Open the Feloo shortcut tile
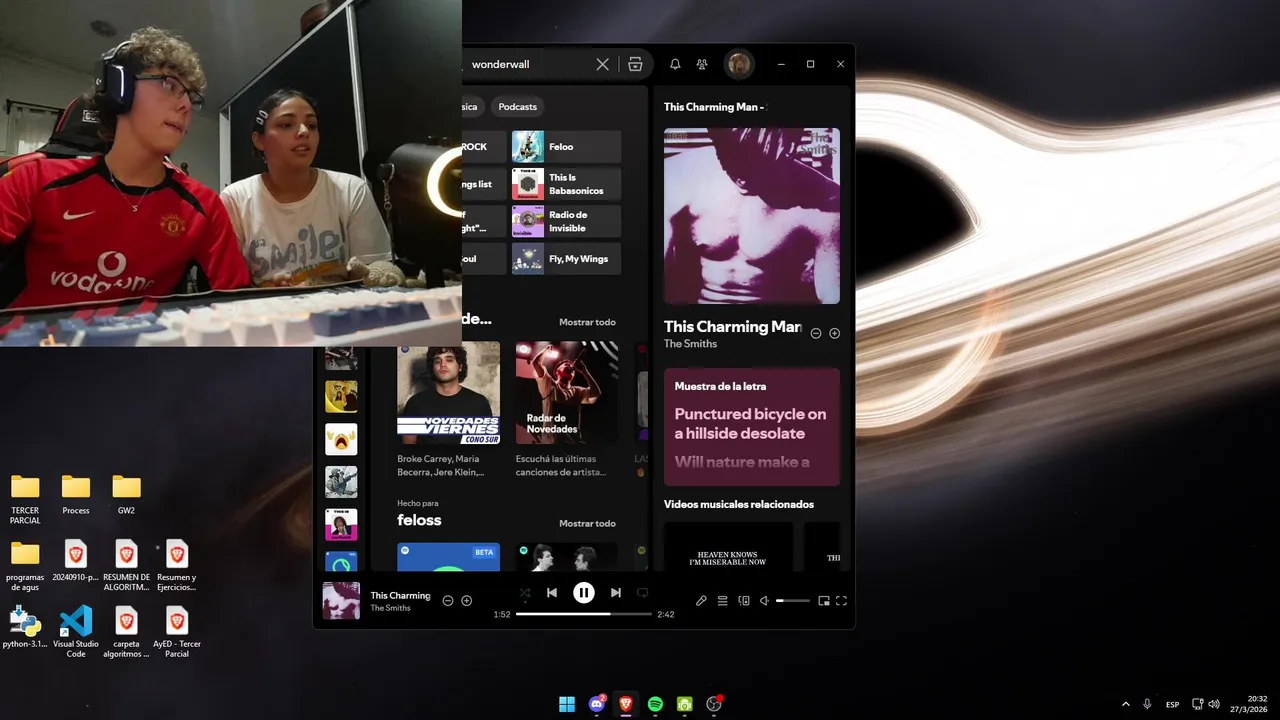1280x720 pixels. (566, 147)
